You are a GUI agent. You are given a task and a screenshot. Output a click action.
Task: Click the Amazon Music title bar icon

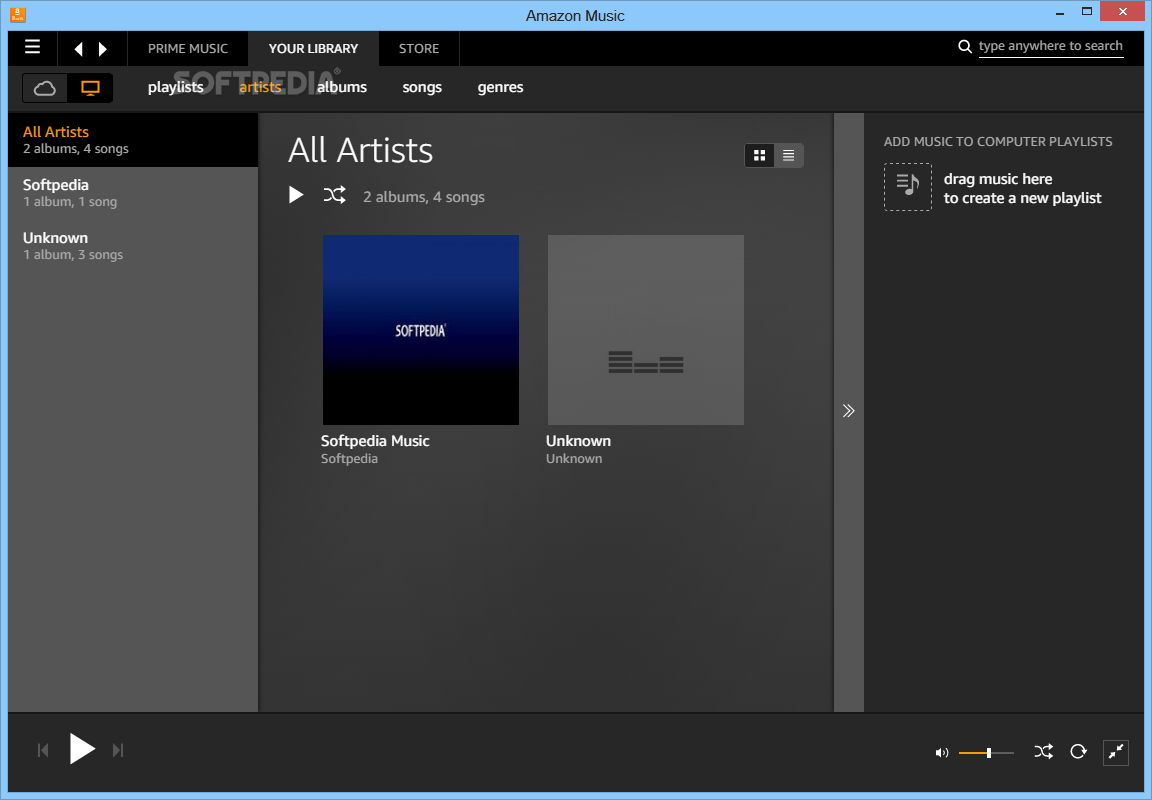coord(18,14)
